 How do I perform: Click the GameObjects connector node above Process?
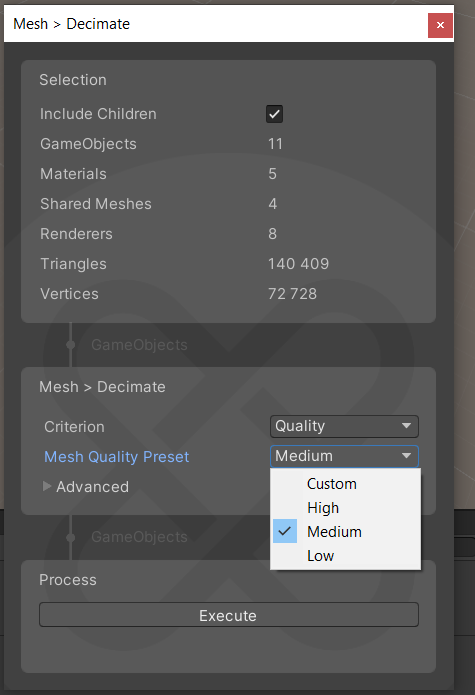(70, 537)
